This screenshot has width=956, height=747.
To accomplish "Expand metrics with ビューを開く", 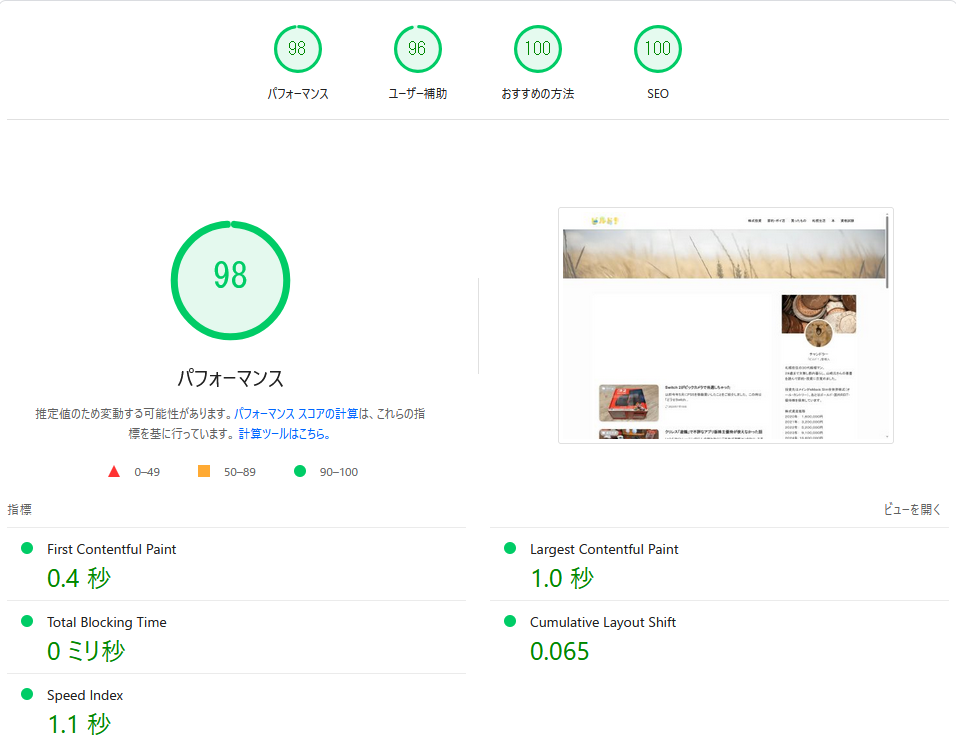I will [912, 509].
